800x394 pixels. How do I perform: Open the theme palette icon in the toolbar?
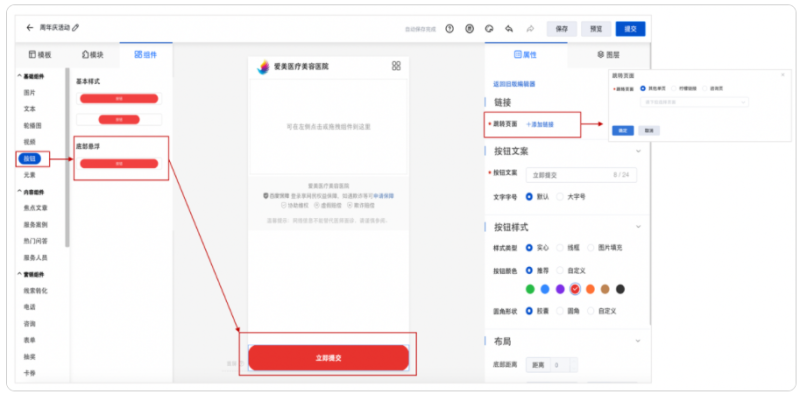(489, 29)
